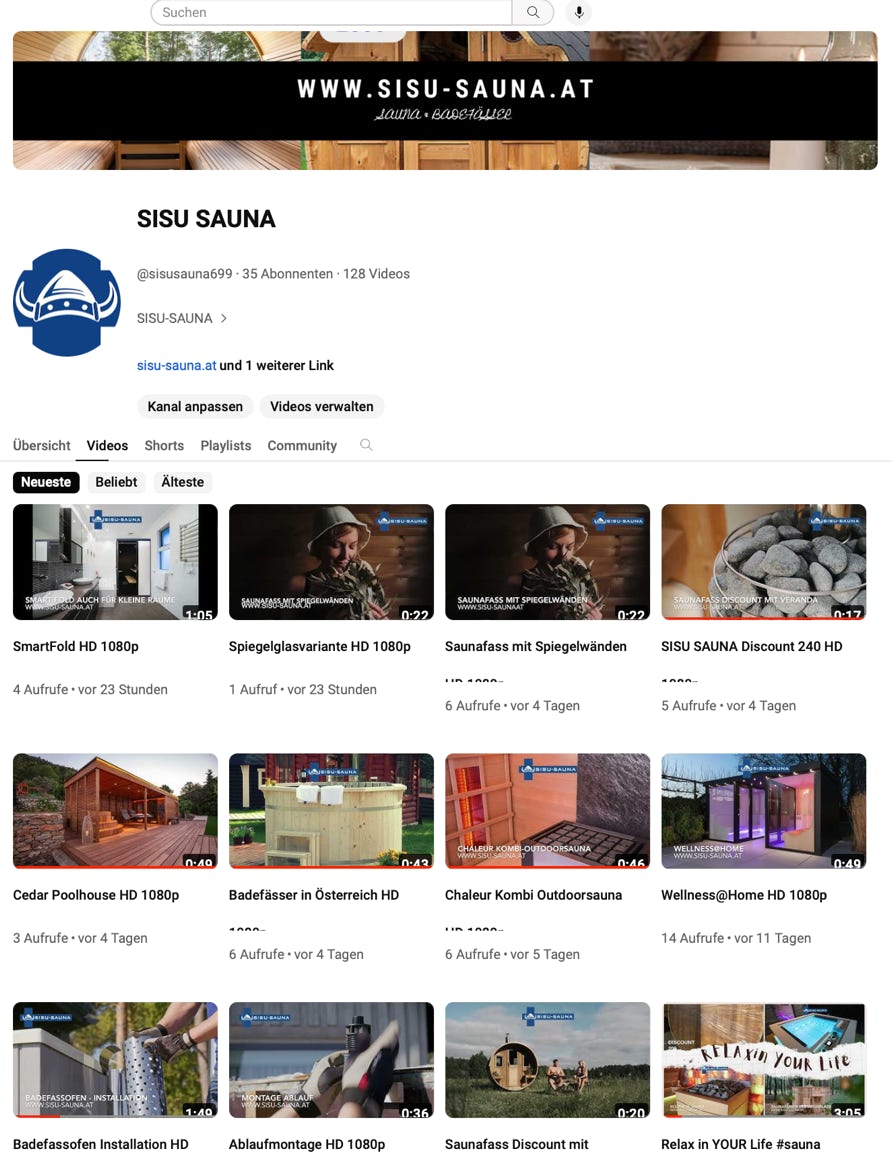
Task: Show 'und 1 weiterer Link'
Action: [277, 365]
